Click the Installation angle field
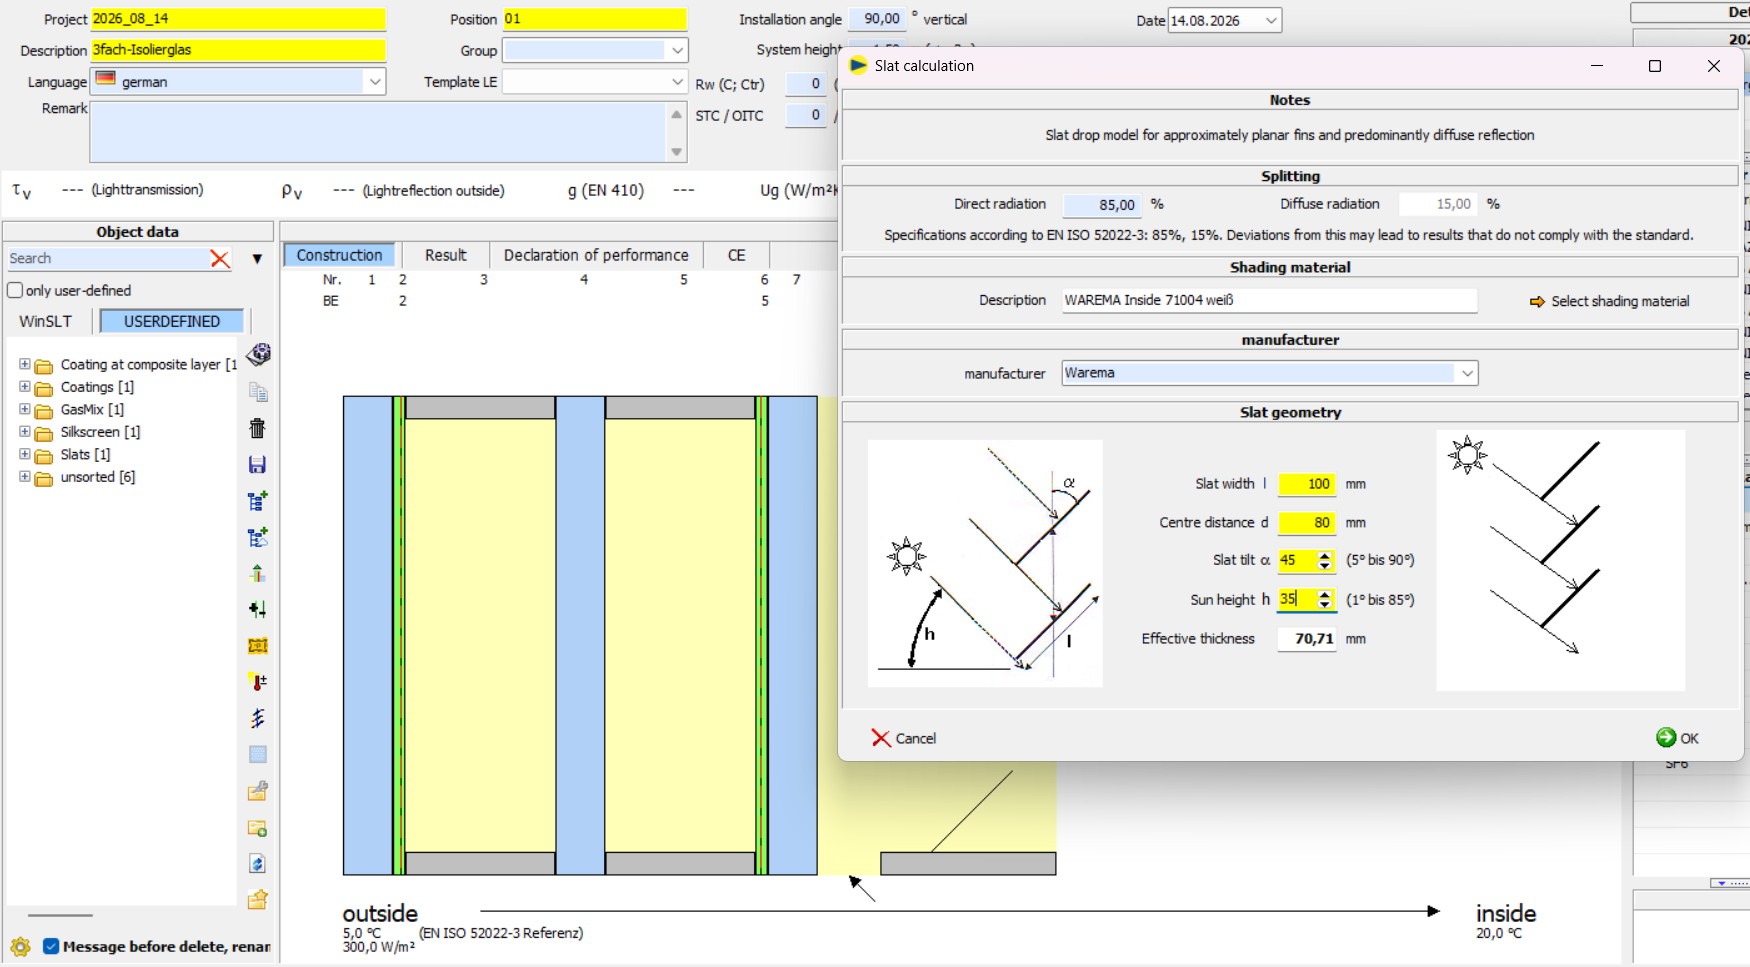 click(877, 19)
